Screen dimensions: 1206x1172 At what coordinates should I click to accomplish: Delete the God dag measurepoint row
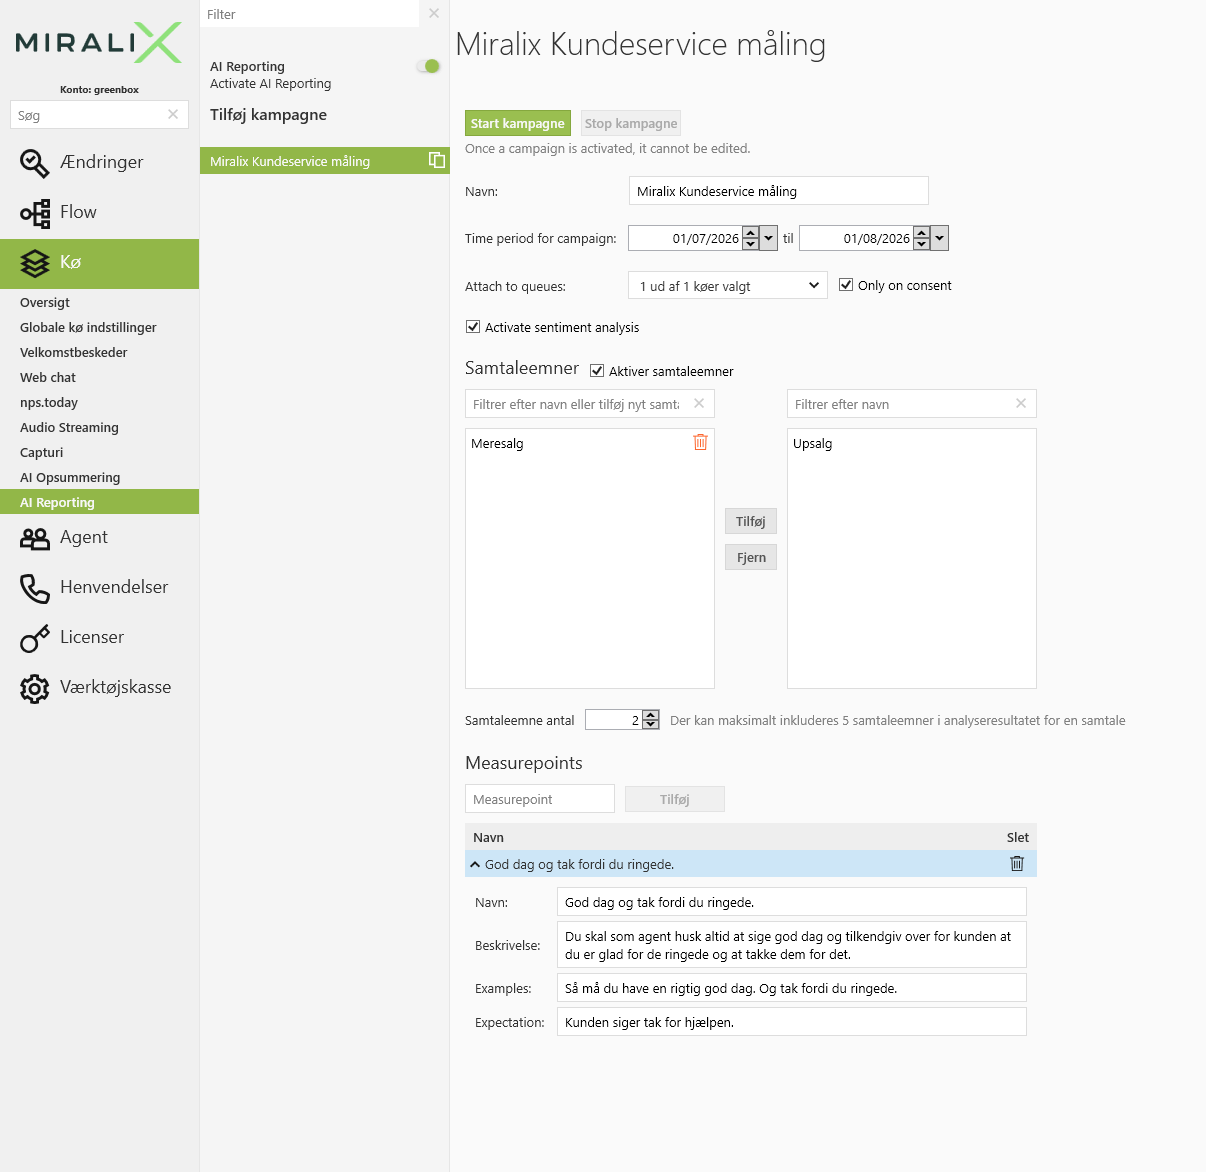(x=1017, y=864)
